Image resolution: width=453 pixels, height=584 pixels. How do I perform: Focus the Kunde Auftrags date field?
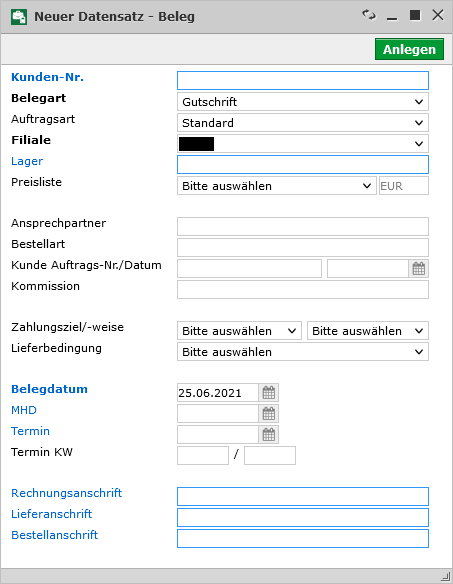point(368,269)
